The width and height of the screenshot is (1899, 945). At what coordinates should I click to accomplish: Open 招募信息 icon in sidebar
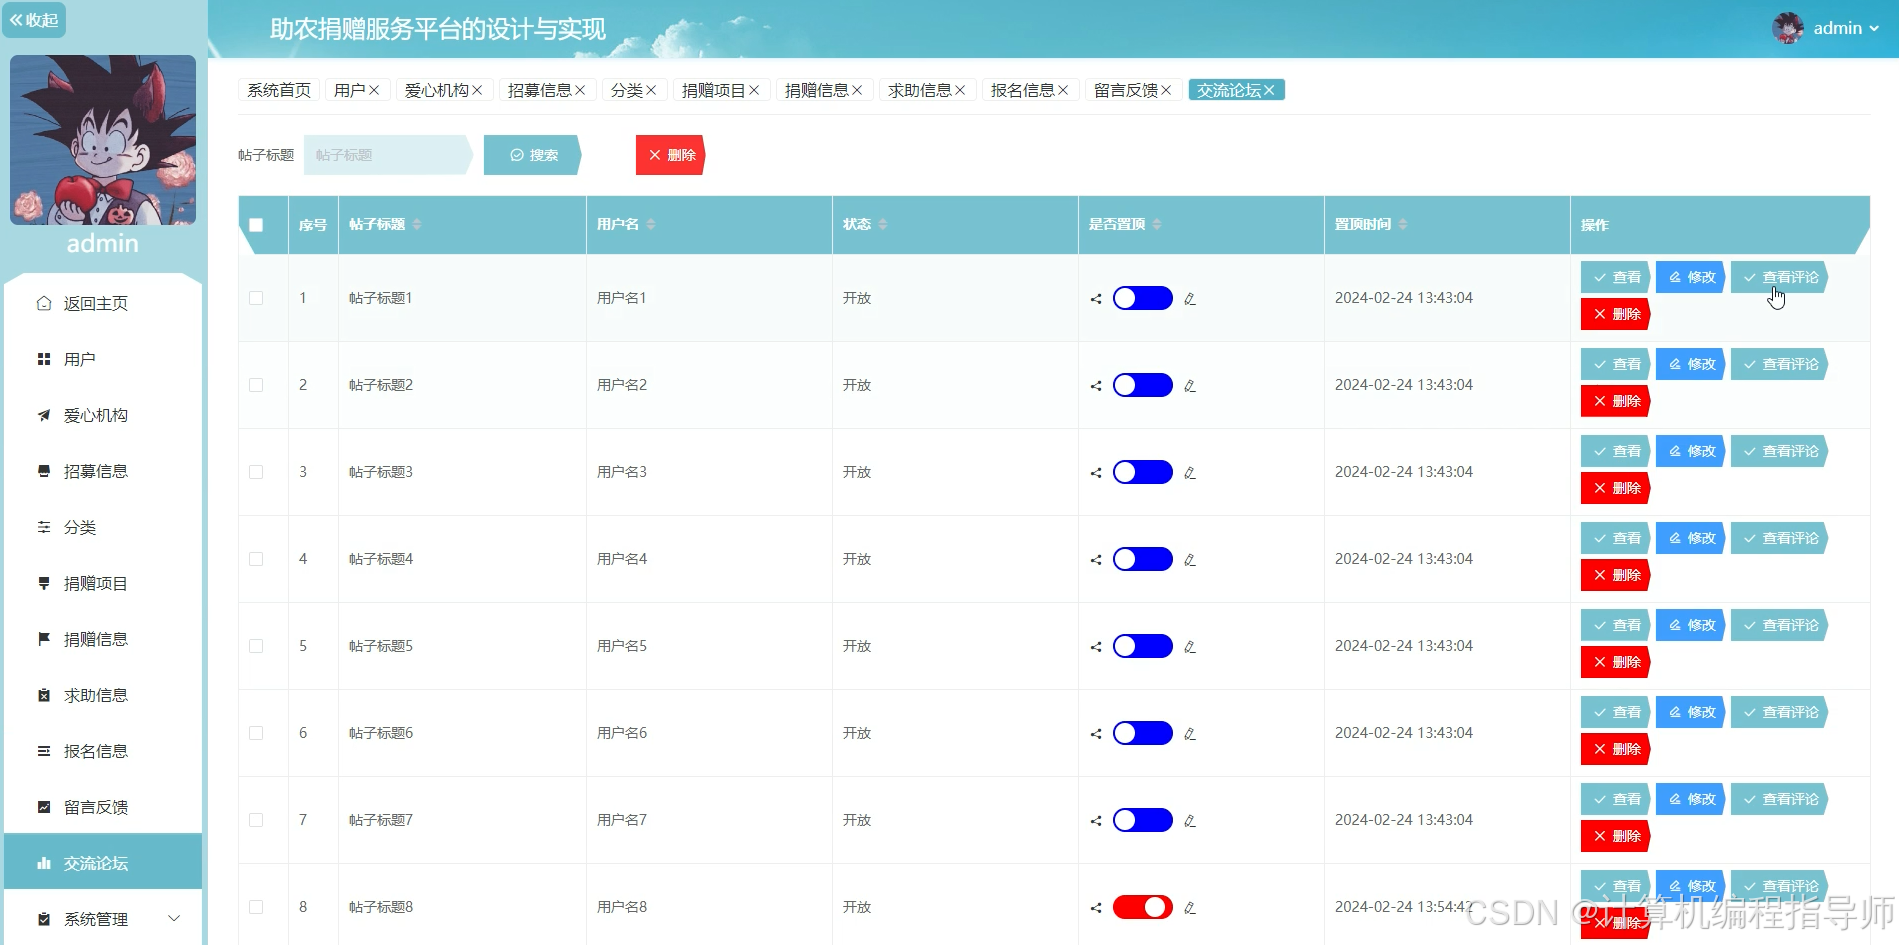tap(44, 471)
